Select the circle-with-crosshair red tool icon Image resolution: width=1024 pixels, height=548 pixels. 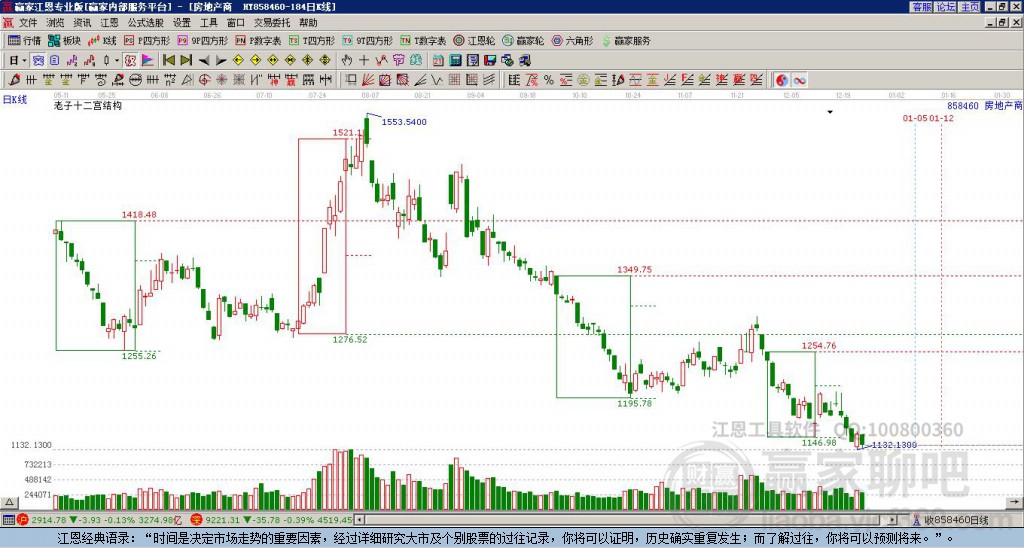pos(204,80)
